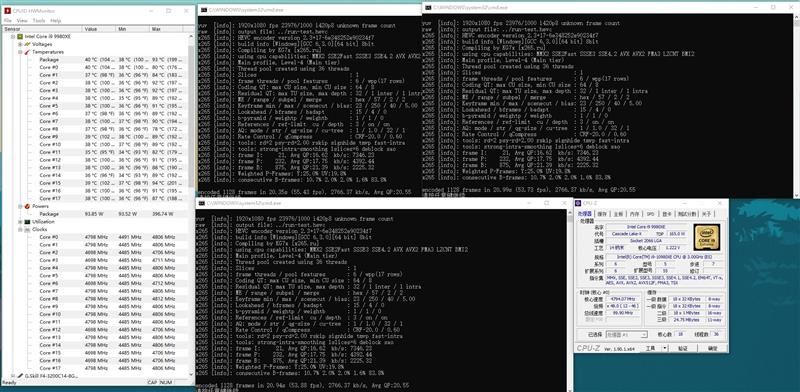800x392 pixels.
Task: Switch to the 关于 tab in CPU-Z
Action: (x=706, y=214)
